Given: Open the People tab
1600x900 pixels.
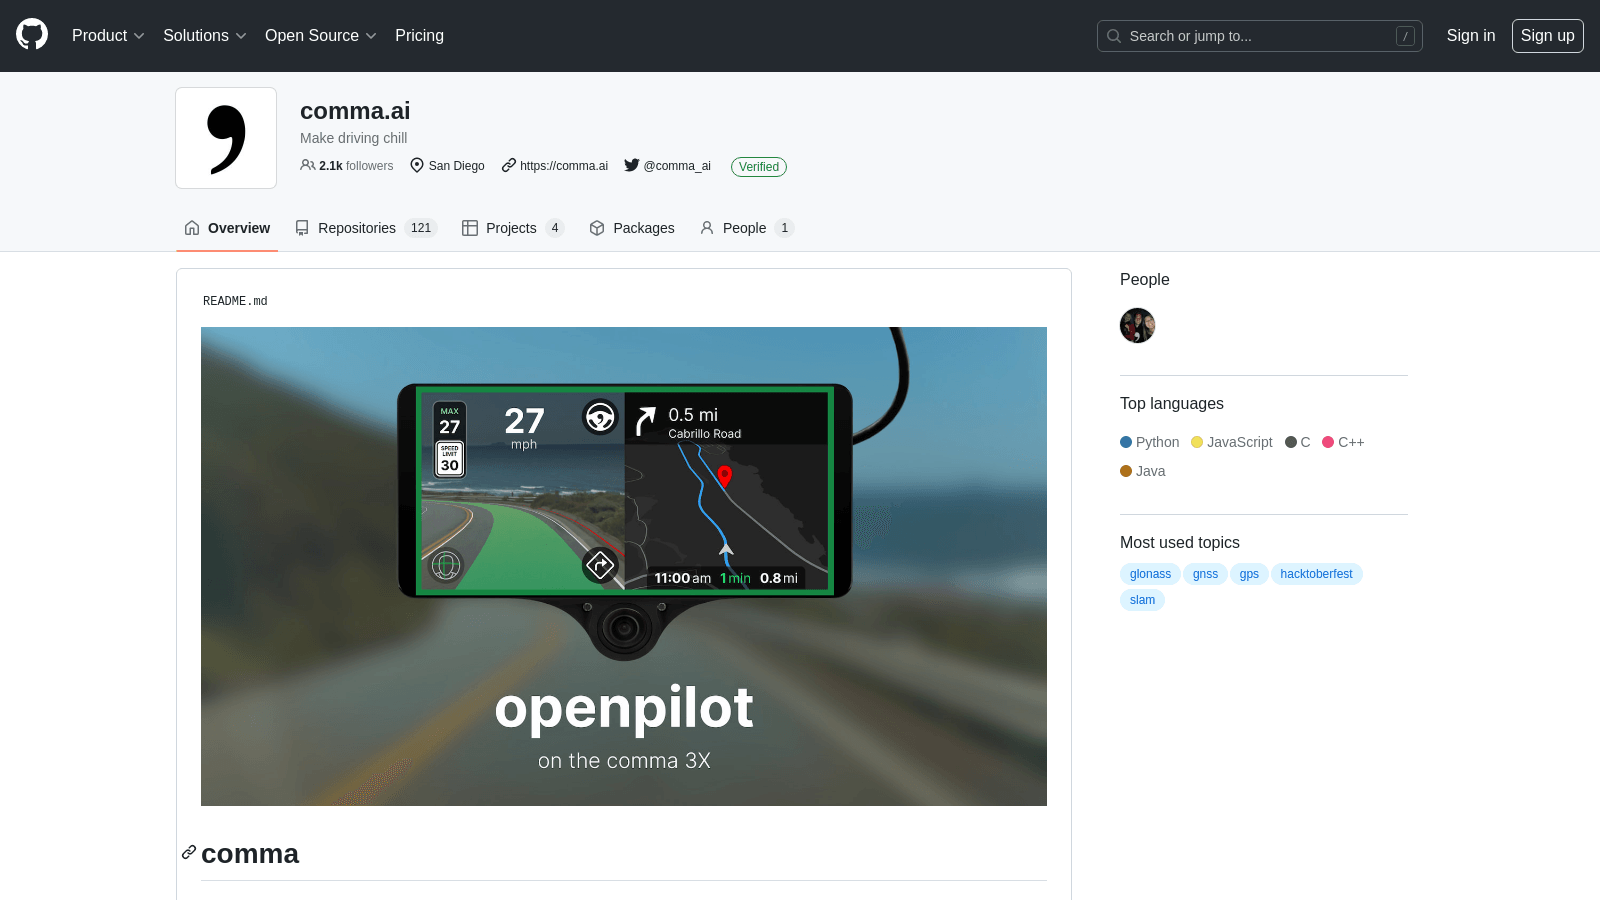Looking at the screenshot, I should coord(746,228).
